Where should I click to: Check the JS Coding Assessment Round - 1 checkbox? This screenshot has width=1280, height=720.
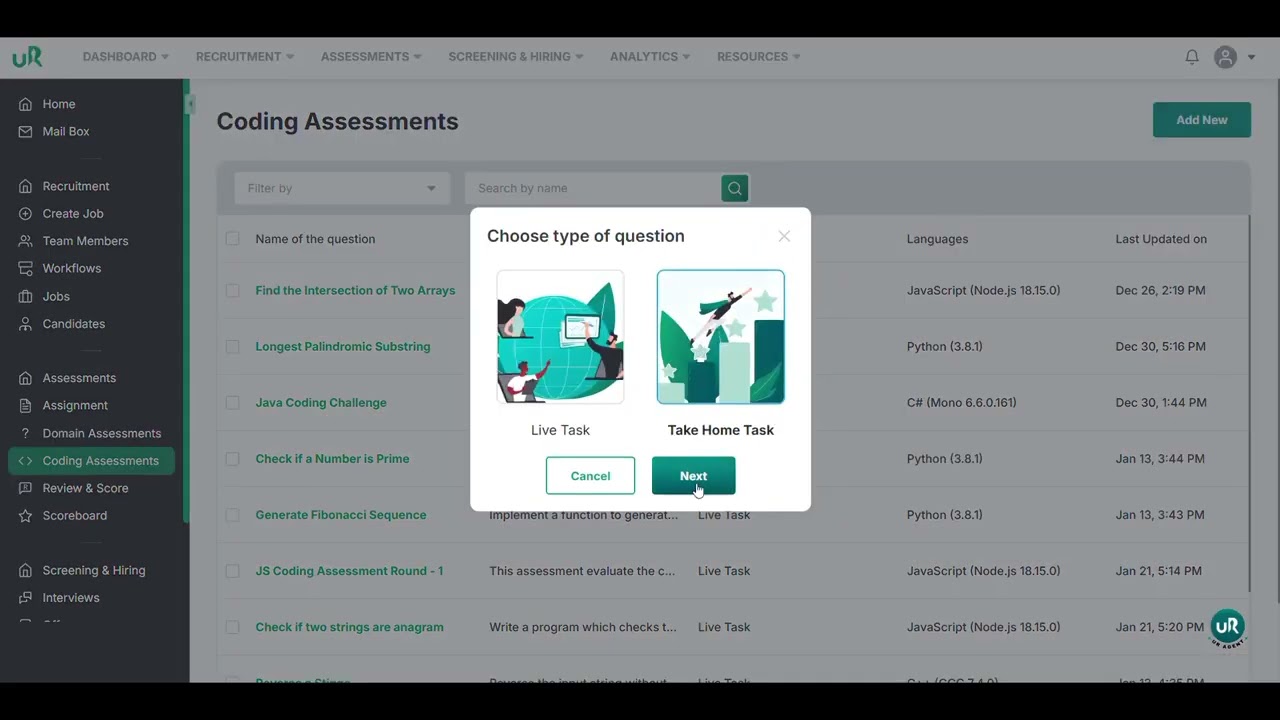click(232, 571)
